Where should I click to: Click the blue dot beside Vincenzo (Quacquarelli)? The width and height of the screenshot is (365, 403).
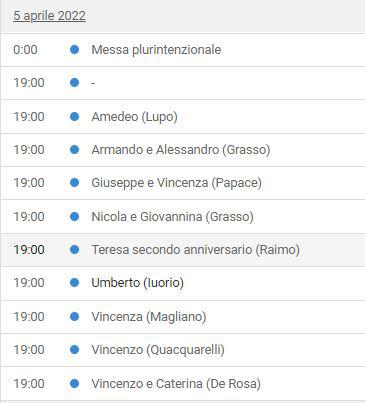coord(75,350)
